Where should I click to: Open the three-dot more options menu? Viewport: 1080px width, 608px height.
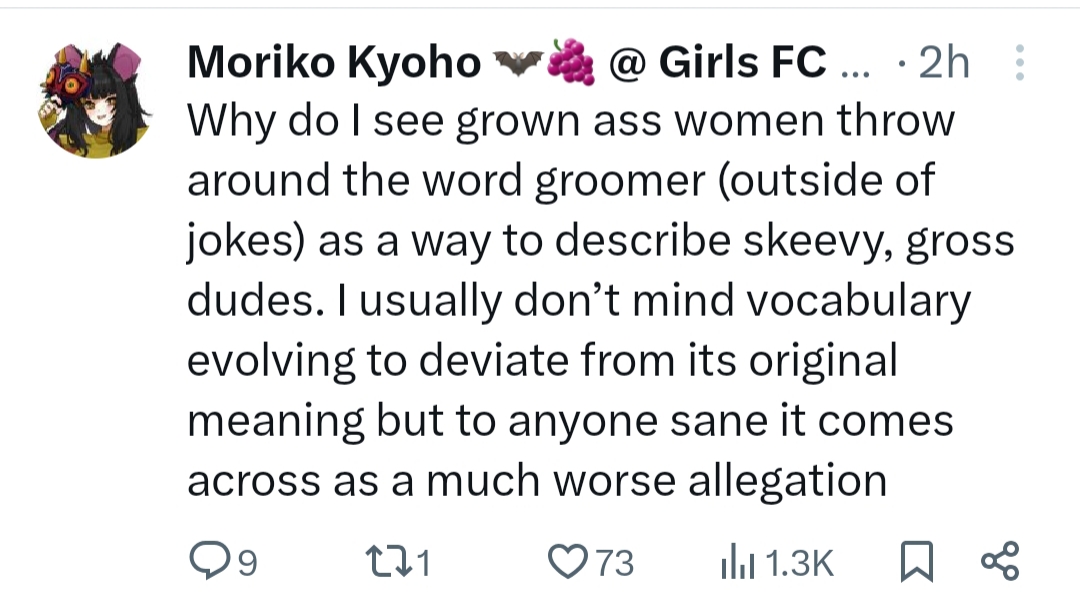pyautogui.click(x=1020, y=63)
